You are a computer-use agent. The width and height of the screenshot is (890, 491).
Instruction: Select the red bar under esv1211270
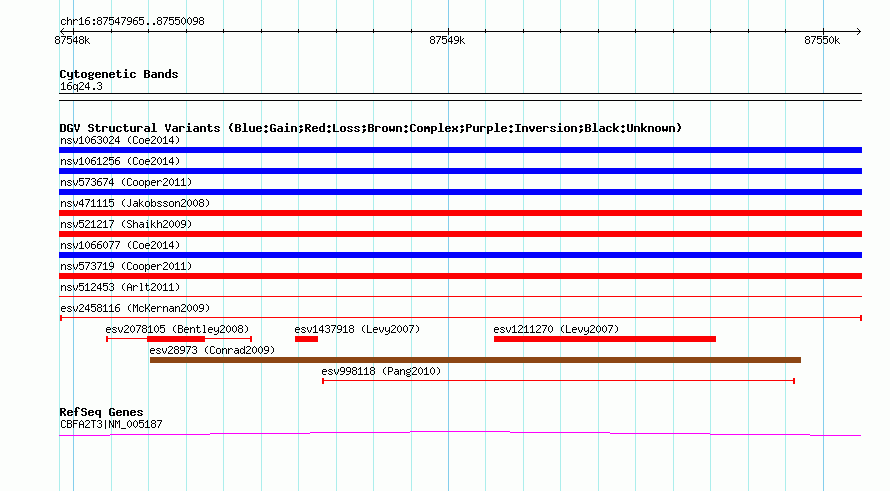(x=605, y=339)
